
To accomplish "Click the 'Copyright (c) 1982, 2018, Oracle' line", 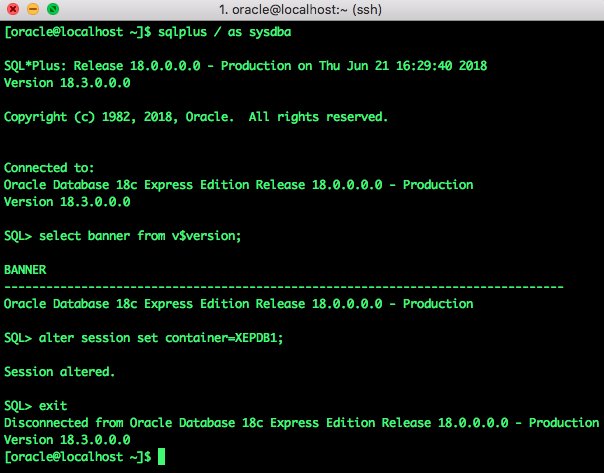I will [196, 117].
